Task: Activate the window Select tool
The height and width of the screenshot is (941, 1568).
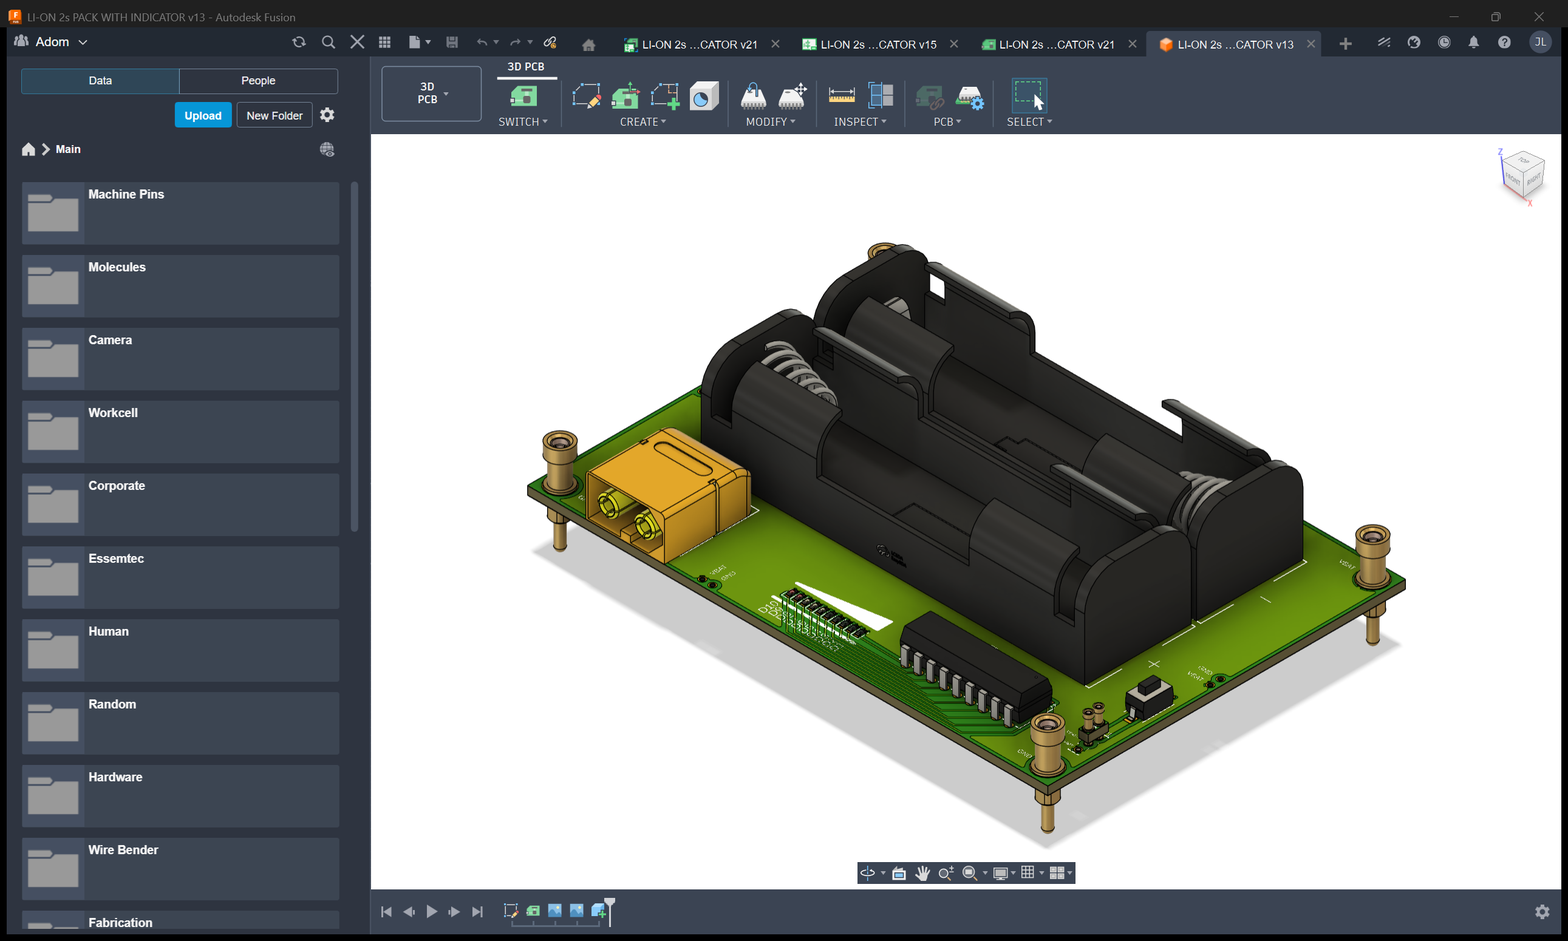Action: click(1029, 96)
